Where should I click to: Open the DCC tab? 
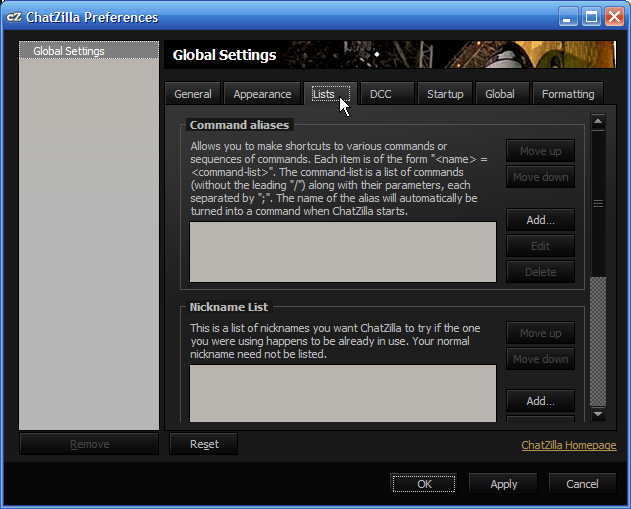pyautogui.click(x=388, y=94)
